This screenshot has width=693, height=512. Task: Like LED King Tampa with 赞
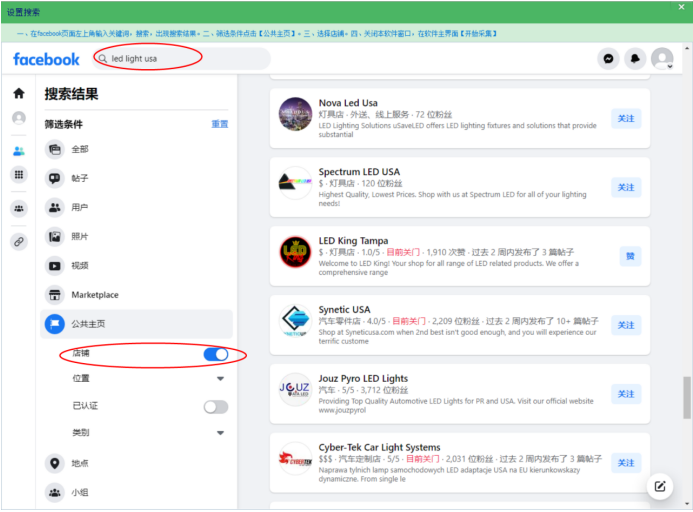pos(630,256)
